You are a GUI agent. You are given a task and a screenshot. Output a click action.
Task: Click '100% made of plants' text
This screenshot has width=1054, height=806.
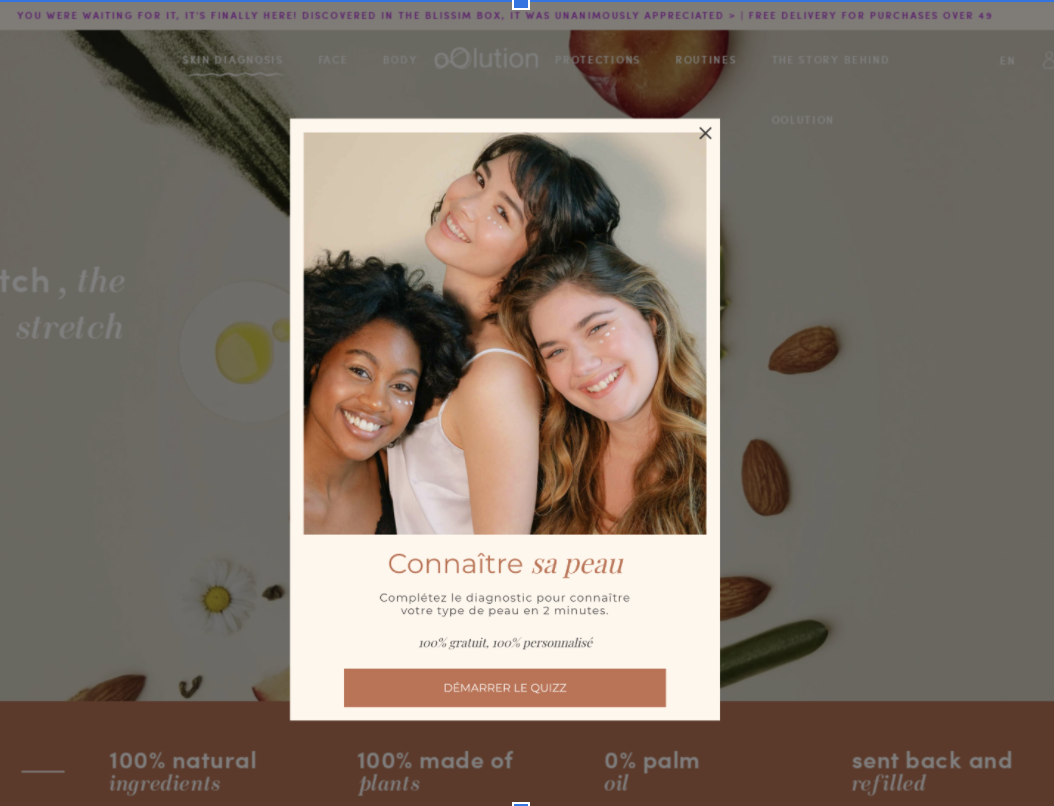coord(435,772)
